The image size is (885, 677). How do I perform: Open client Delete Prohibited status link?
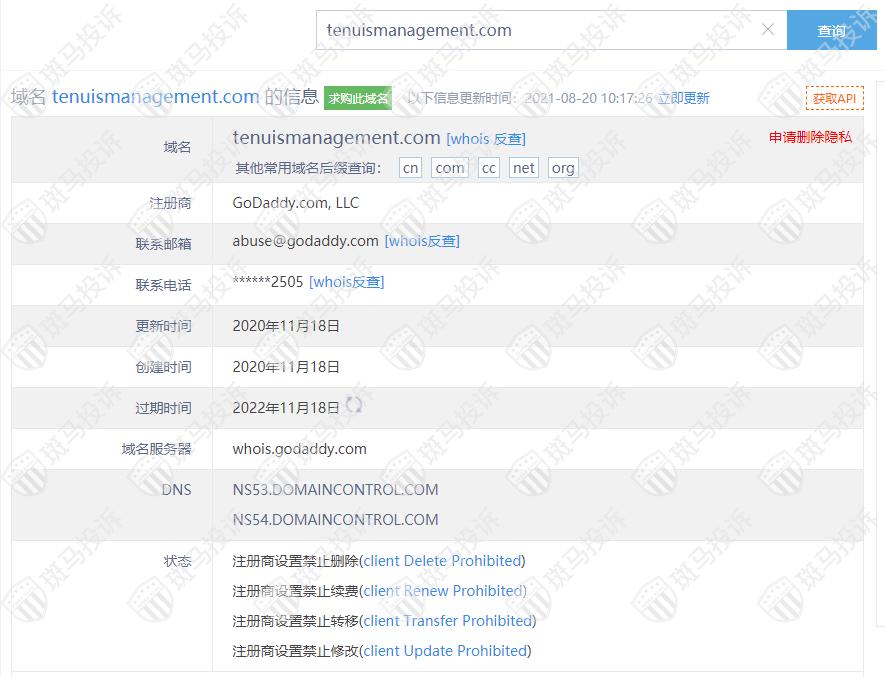442,561
